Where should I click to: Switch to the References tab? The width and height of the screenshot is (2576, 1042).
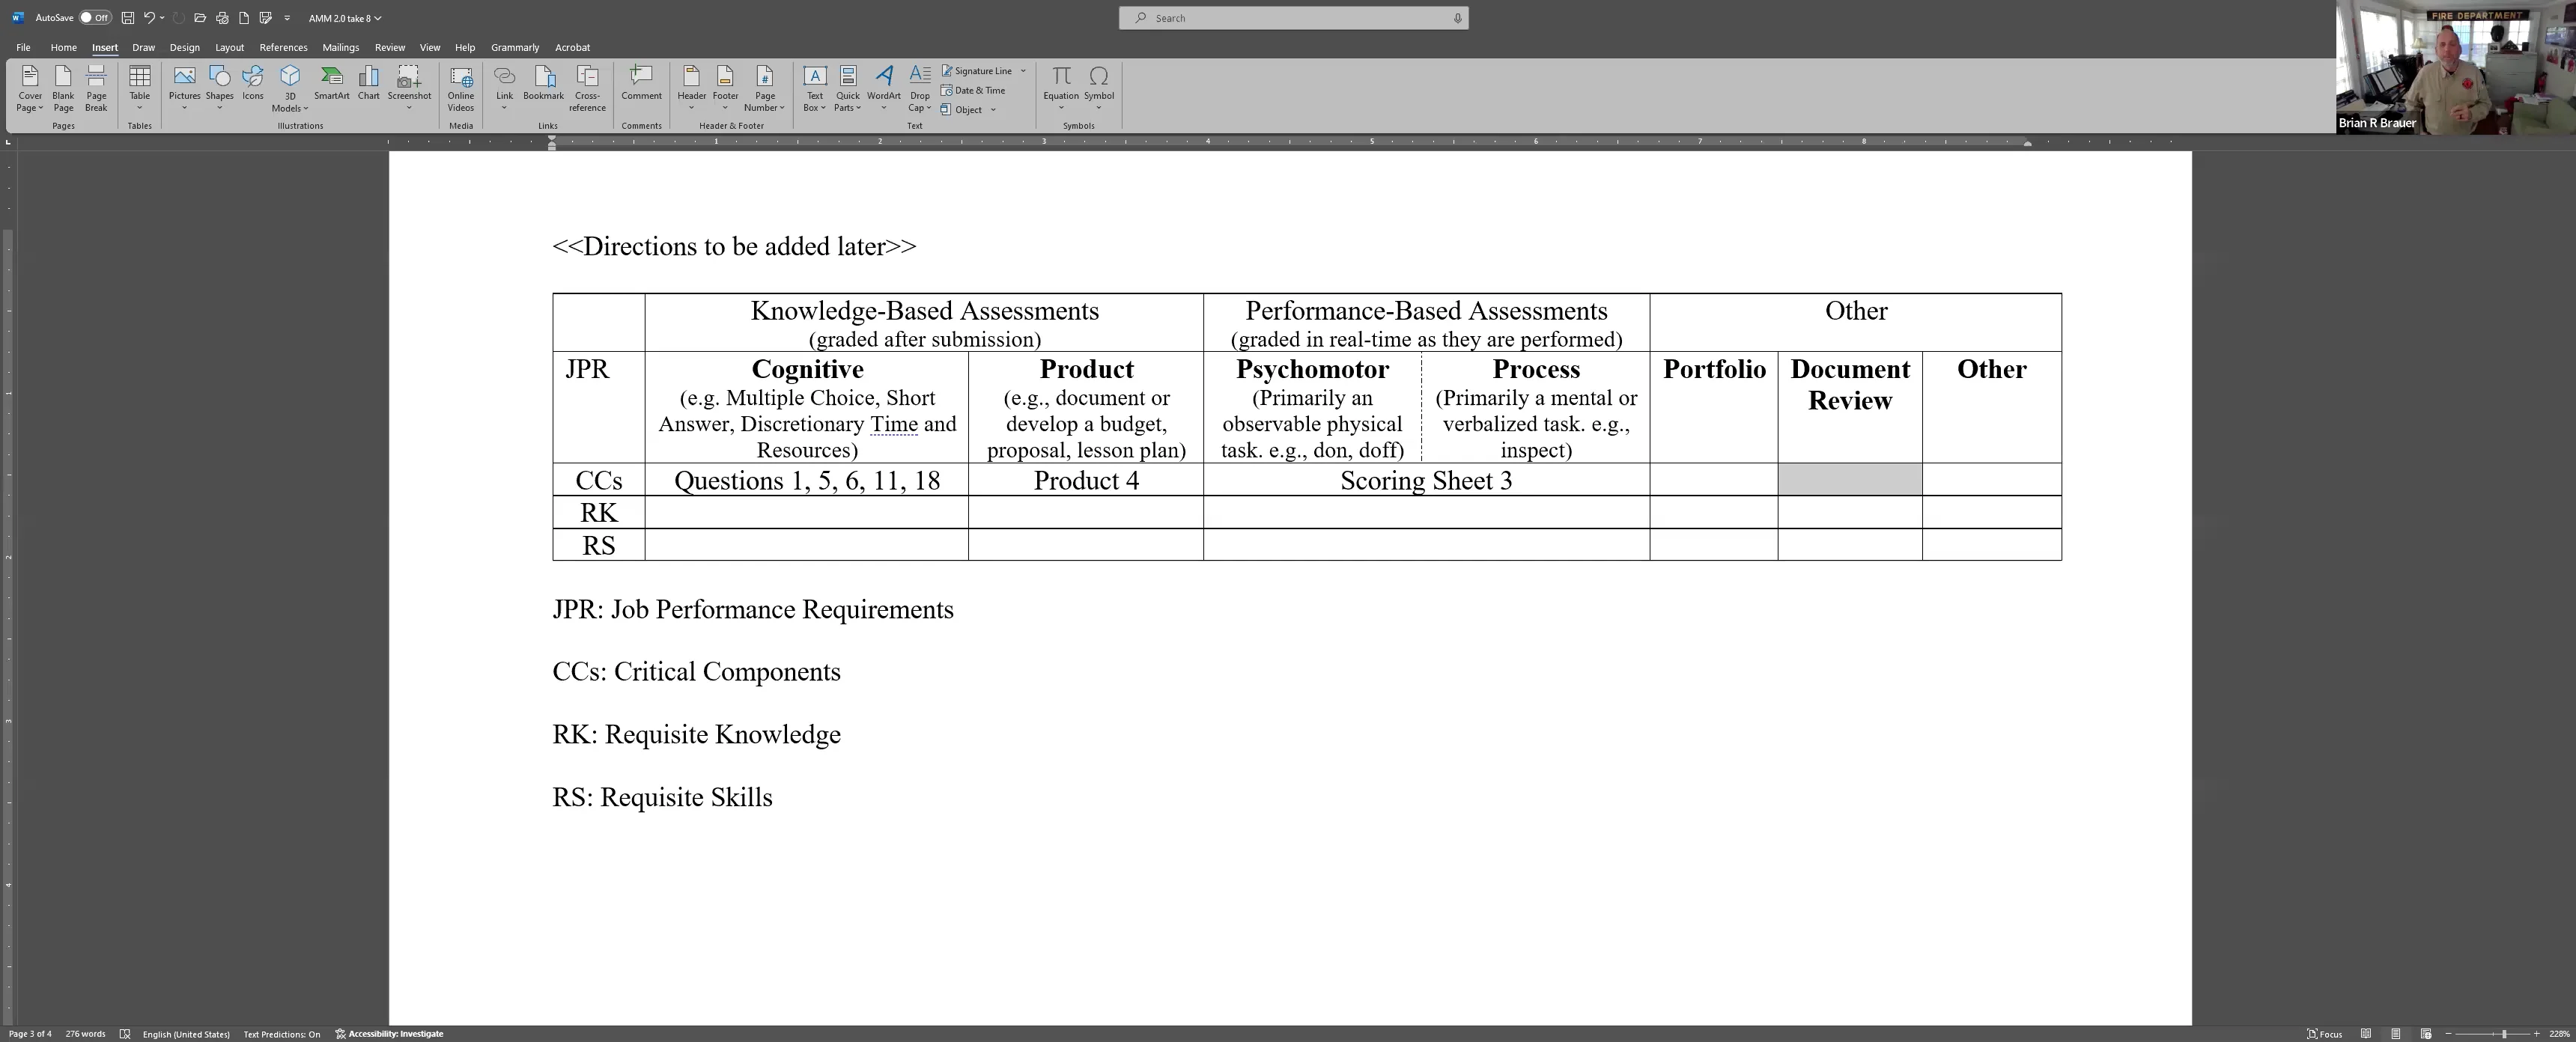(x=283, y=47)
